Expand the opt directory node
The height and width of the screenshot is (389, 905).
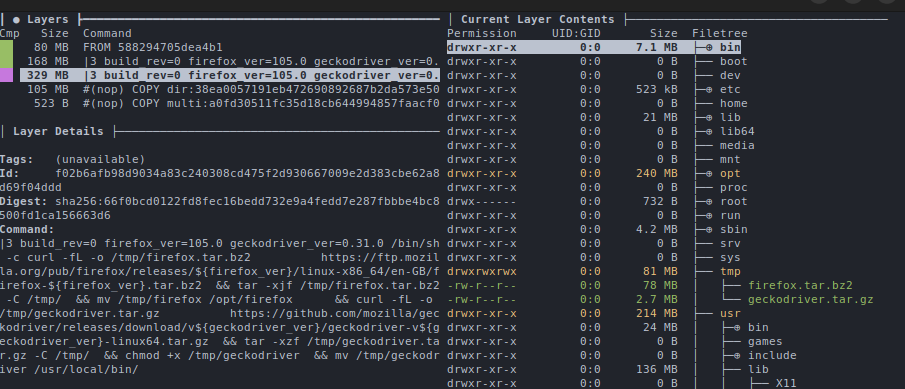pos(709,174)
